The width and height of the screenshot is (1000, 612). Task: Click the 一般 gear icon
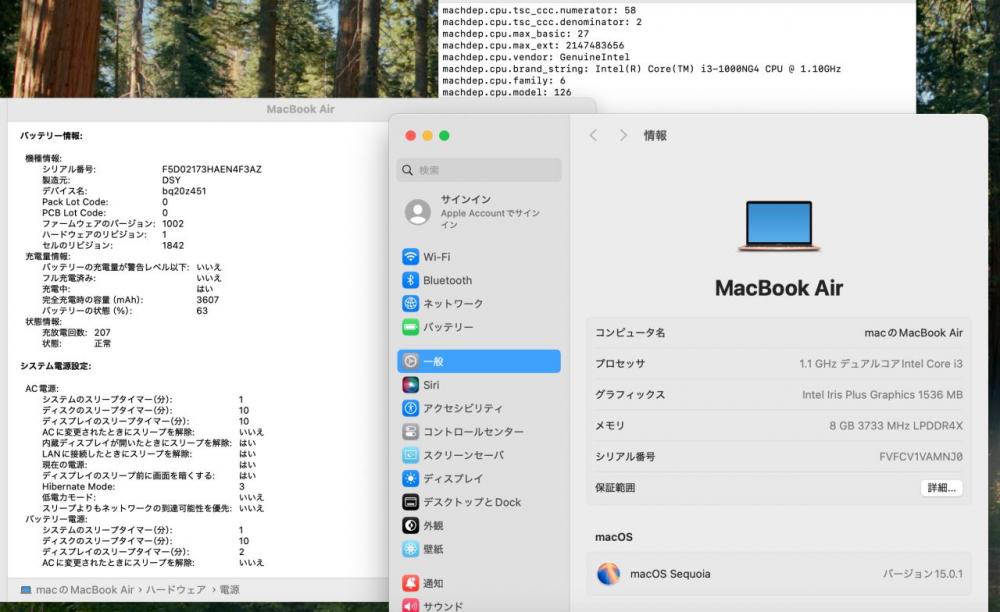pyautogui.click(x=411, y=361)
